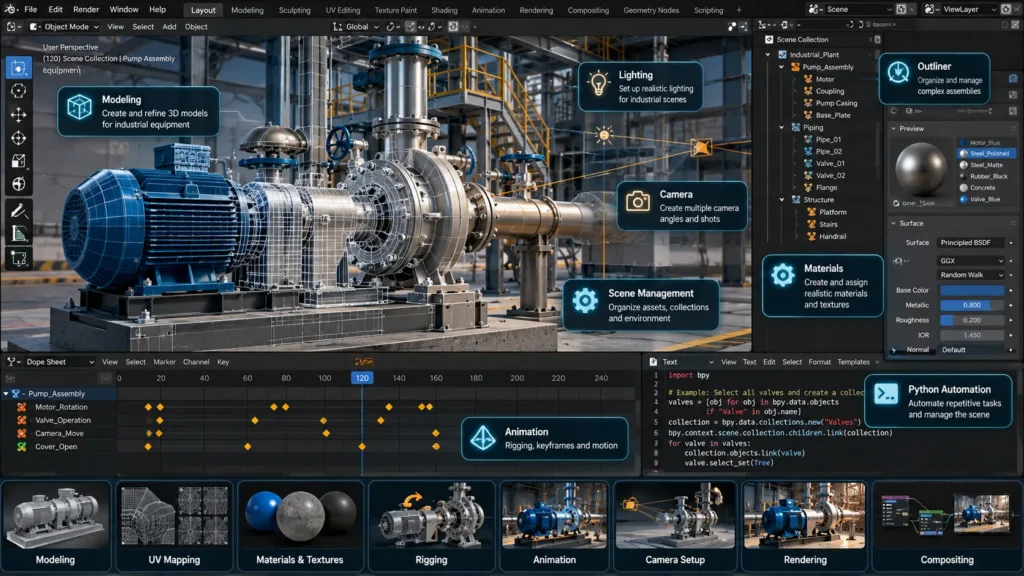1024x576 pixels.
Task: Click the Scene datablock icon in top bar
Action: point(815,9)
